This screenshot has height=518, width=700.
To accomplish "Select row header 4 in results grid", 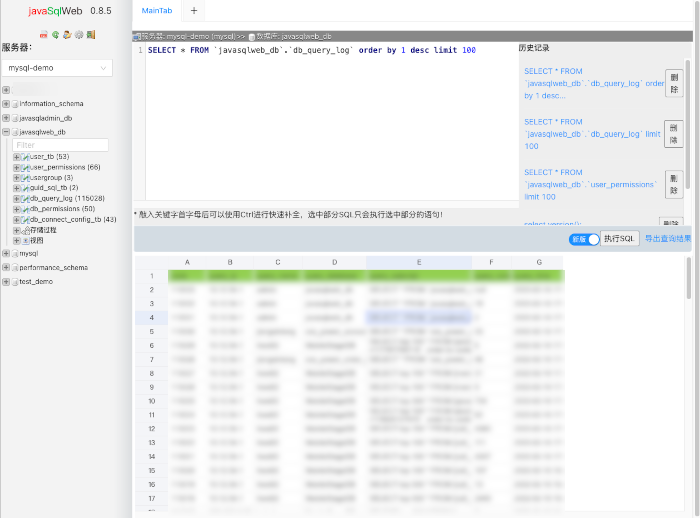I will click(x=152, y=318).
